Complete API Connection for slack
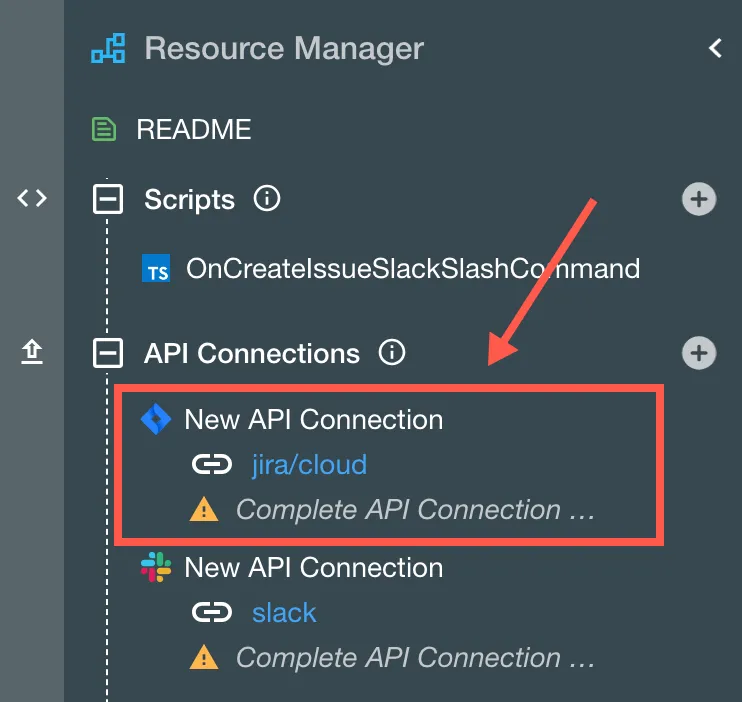The width and height of the screenshot is (742, 702). point(415,658)
